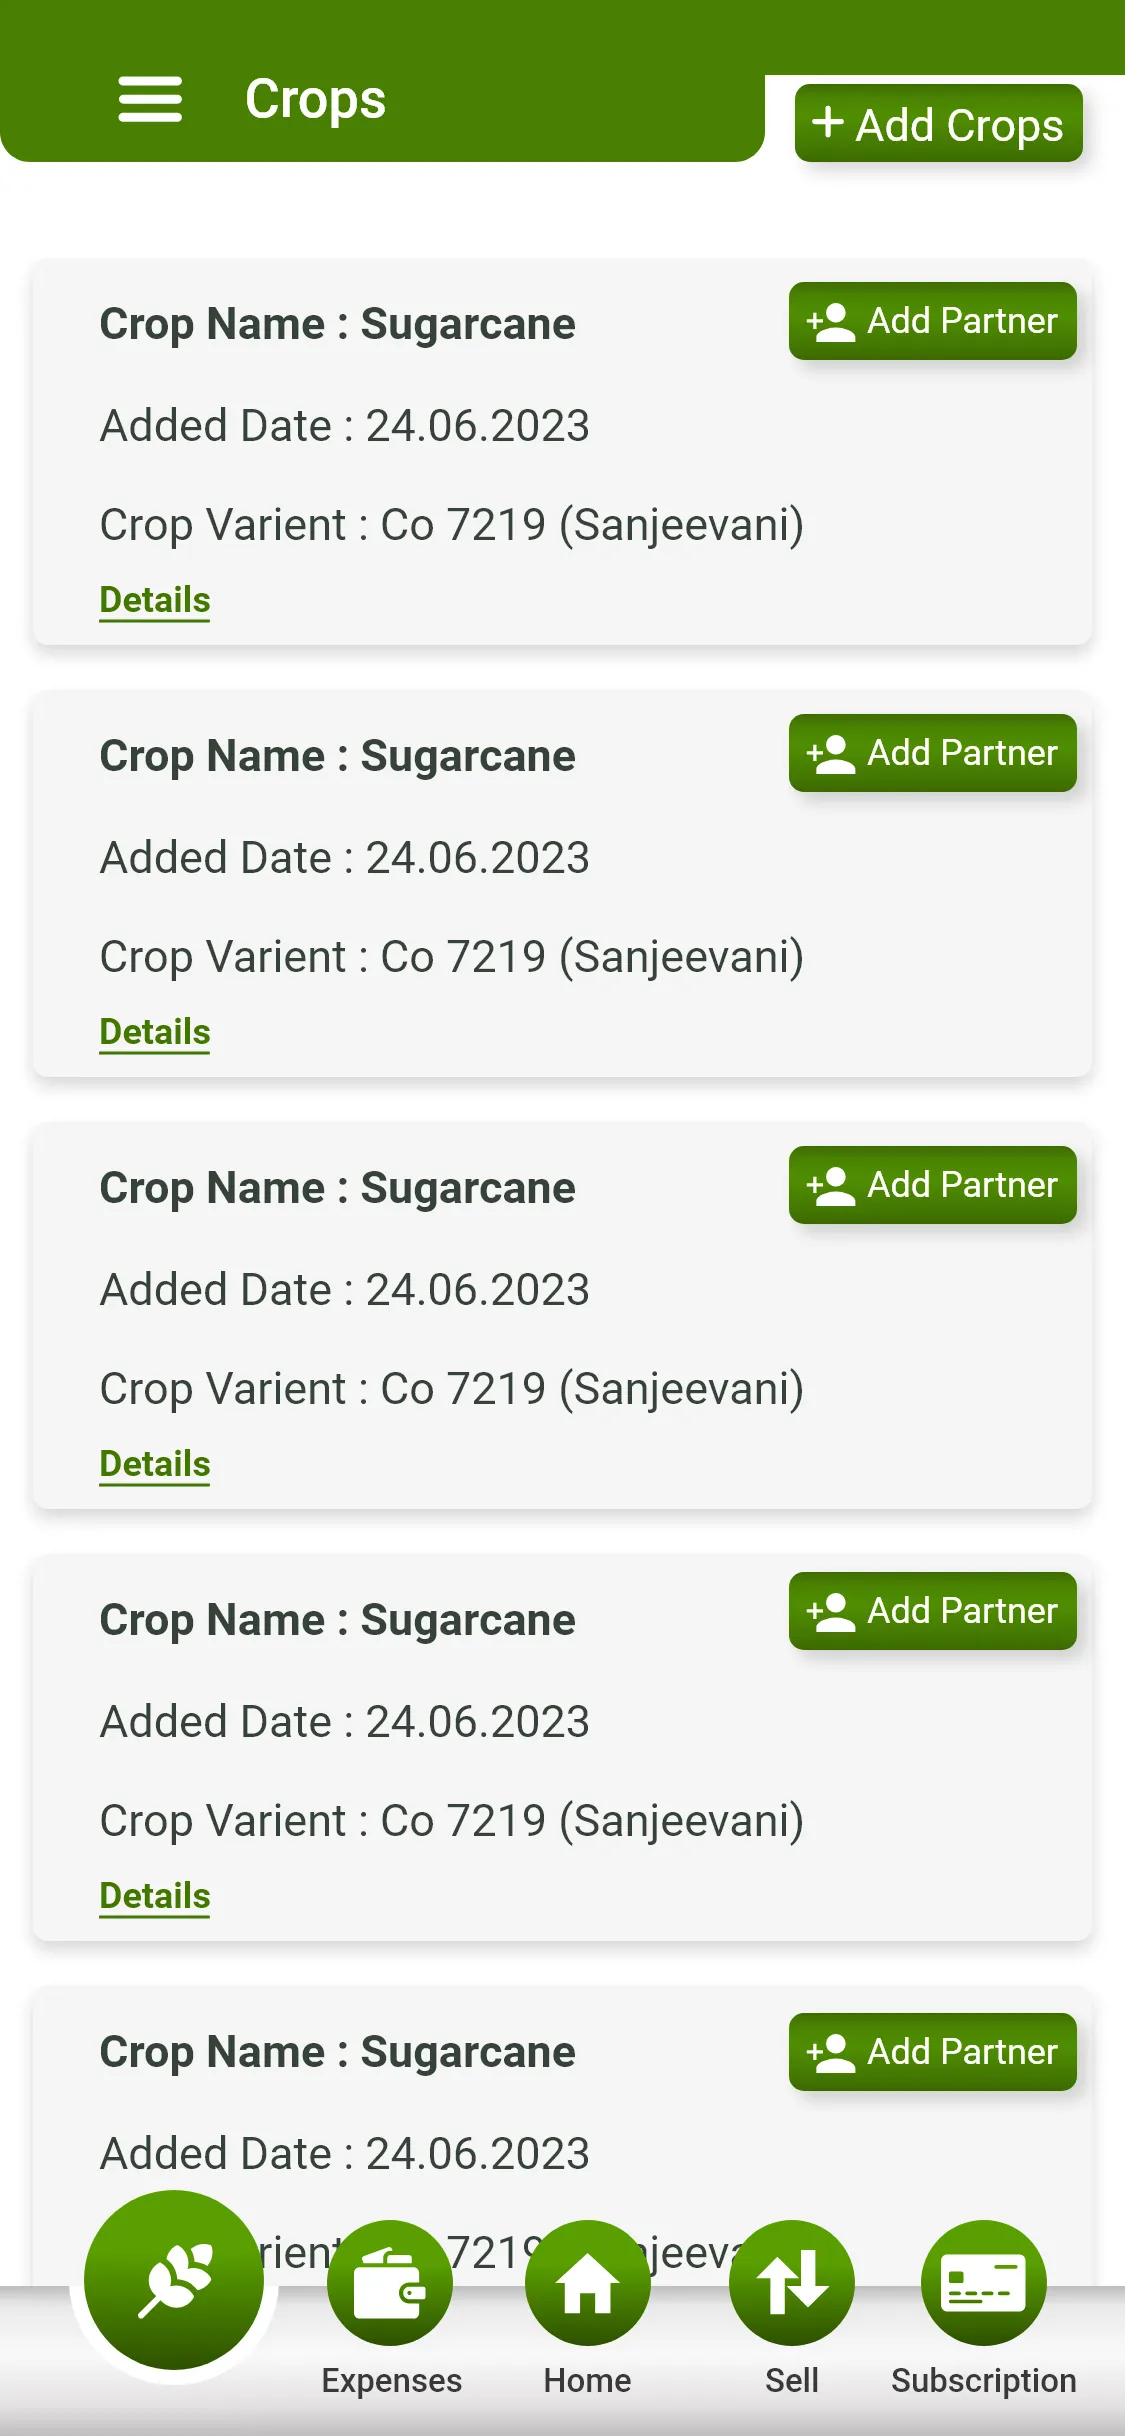Click the Crops page title
The image size is (1125, 2436).
(x=315, y=99)
